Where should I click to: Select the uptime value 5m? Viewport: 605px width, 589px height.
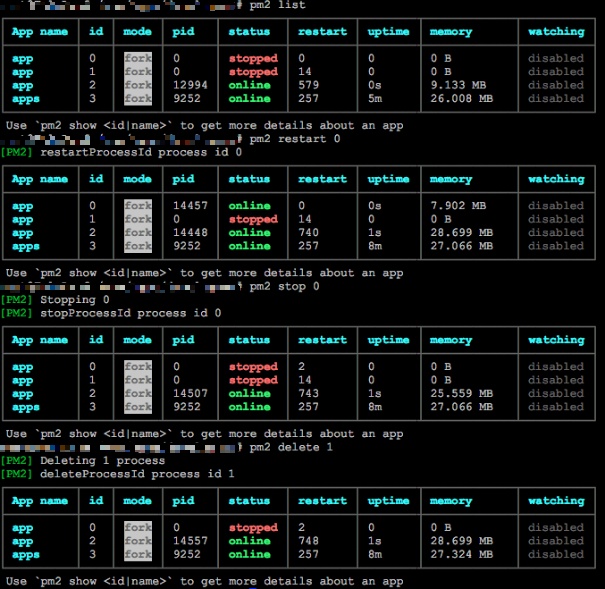coord(375,98)
